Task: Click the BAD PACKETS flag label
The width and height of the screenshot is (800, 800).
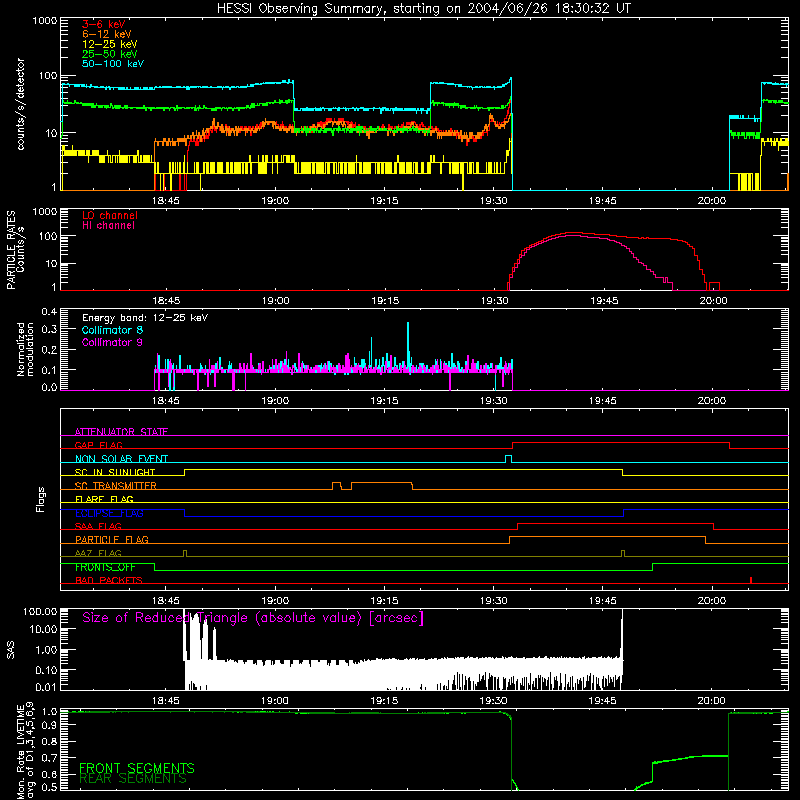Action: pyautogui.click(x=109, y=580)
